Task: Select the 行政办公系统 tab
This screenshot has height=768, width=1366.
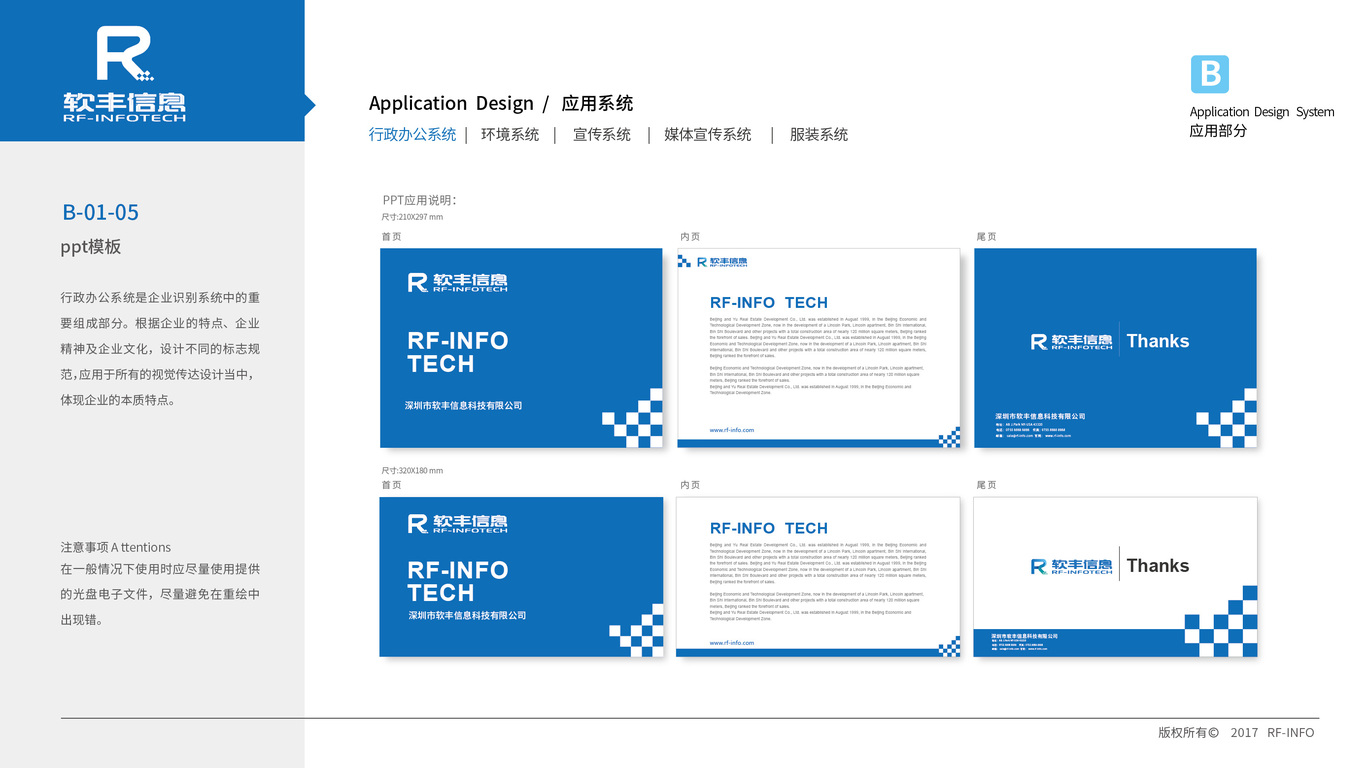Action: tap(412, 134)
